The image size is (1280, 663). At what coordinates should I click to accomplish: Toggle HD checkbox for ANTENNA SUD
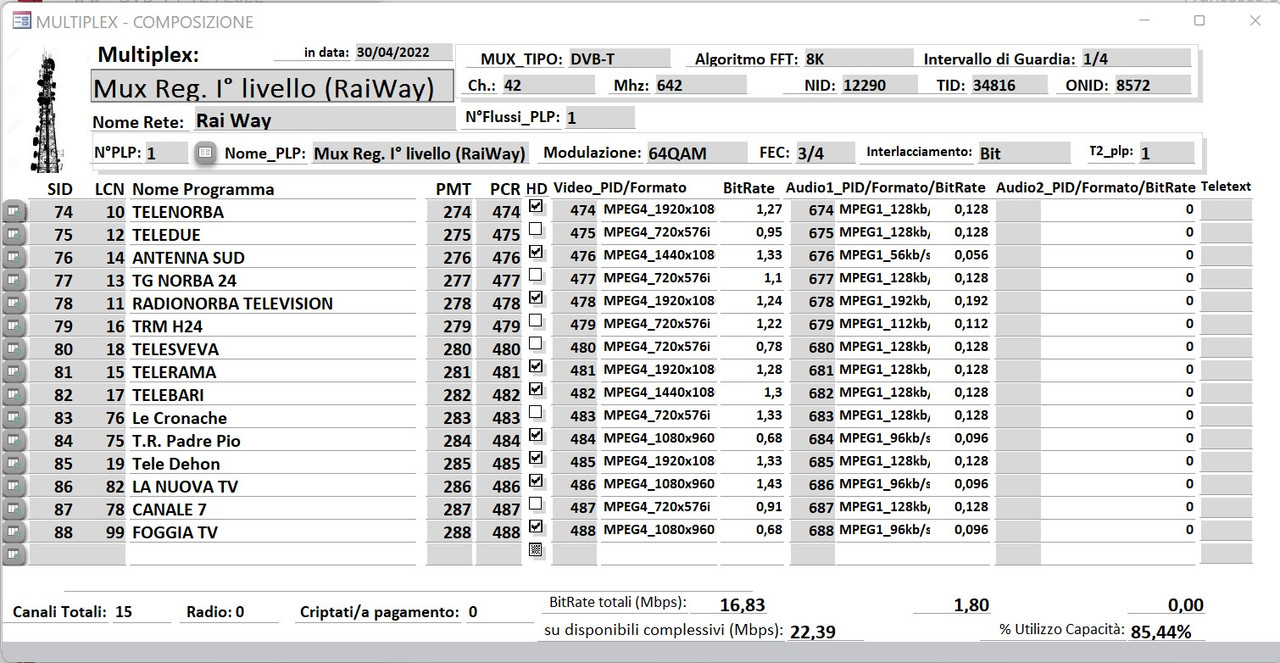click(x=536, y=252)
